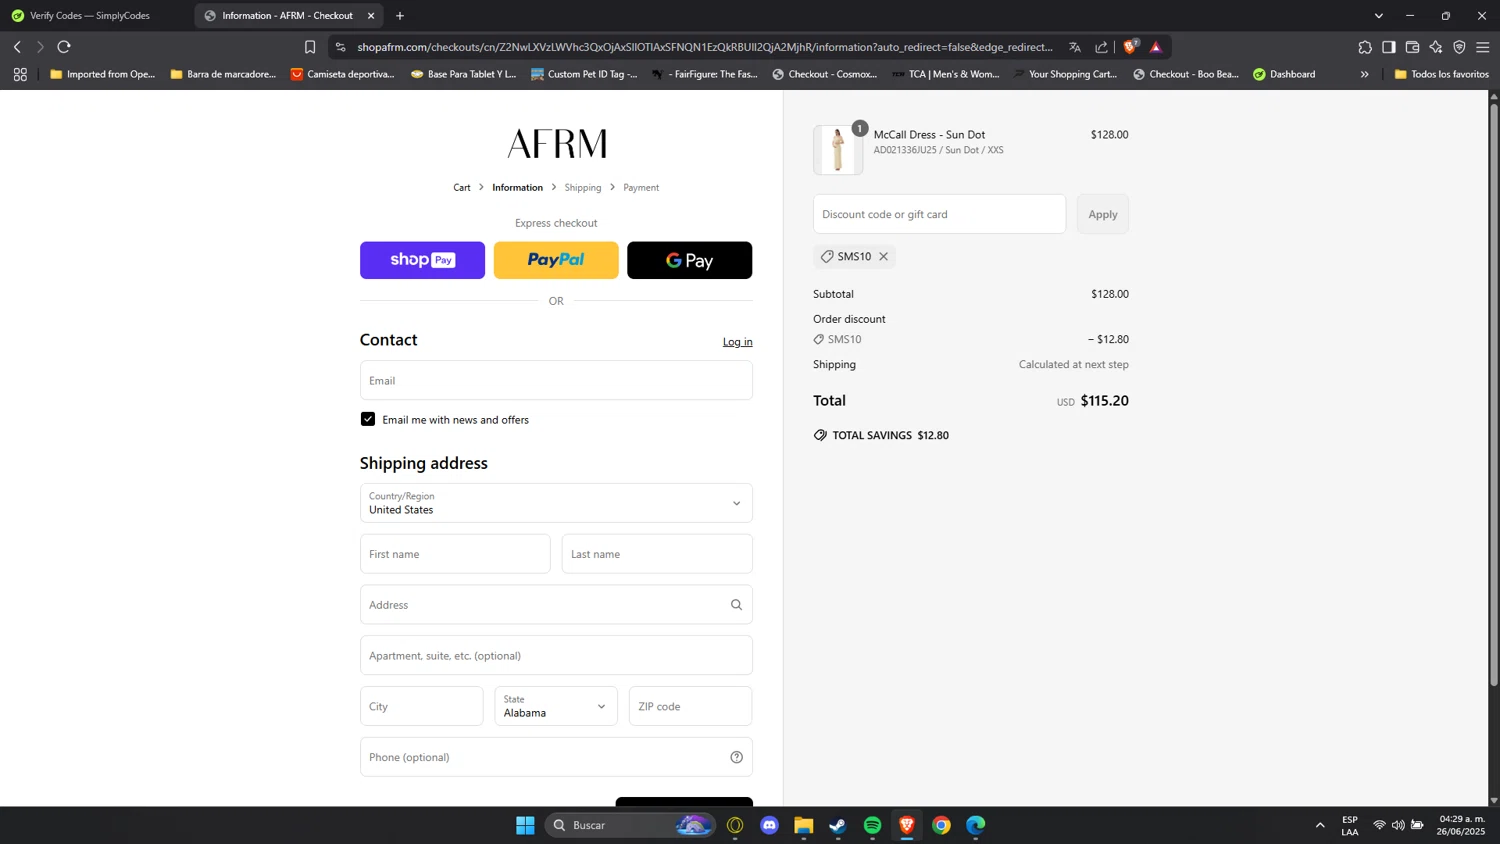Focus the Discount code or gift card field
1500x844 pixels.
click(940, 214)
